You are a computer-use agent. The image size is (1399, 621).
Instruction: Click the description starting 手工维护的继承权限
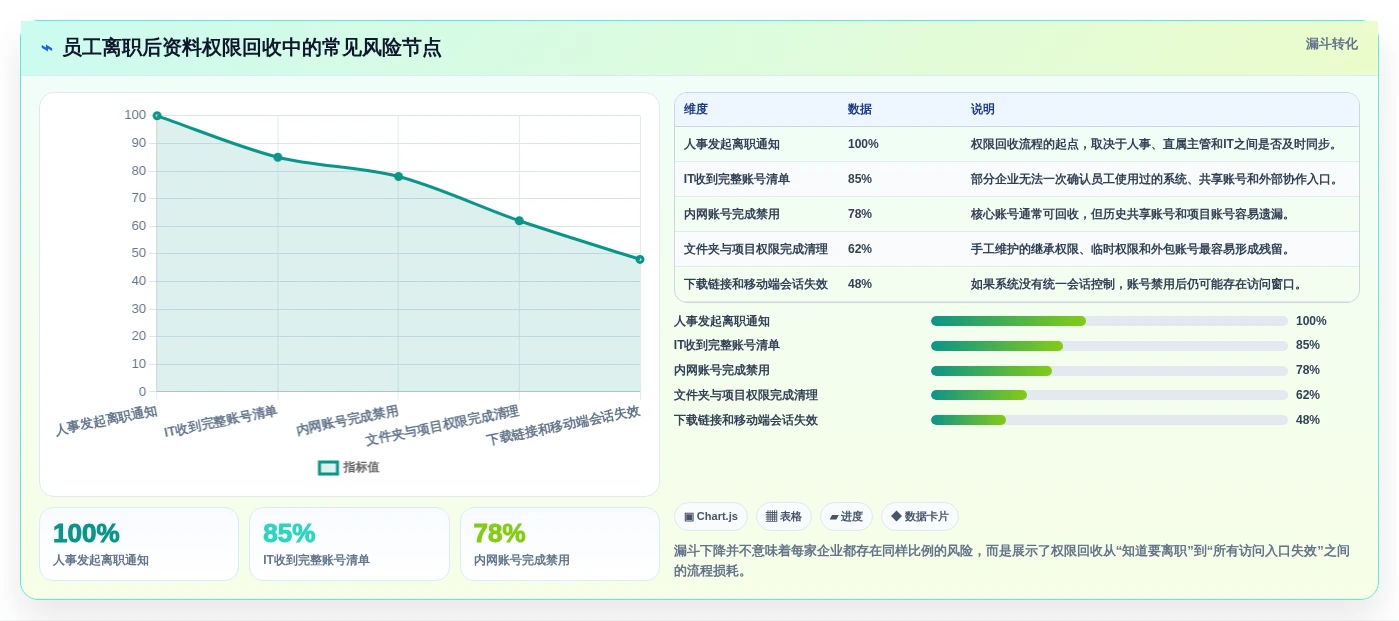click(x=1131, y=249)
